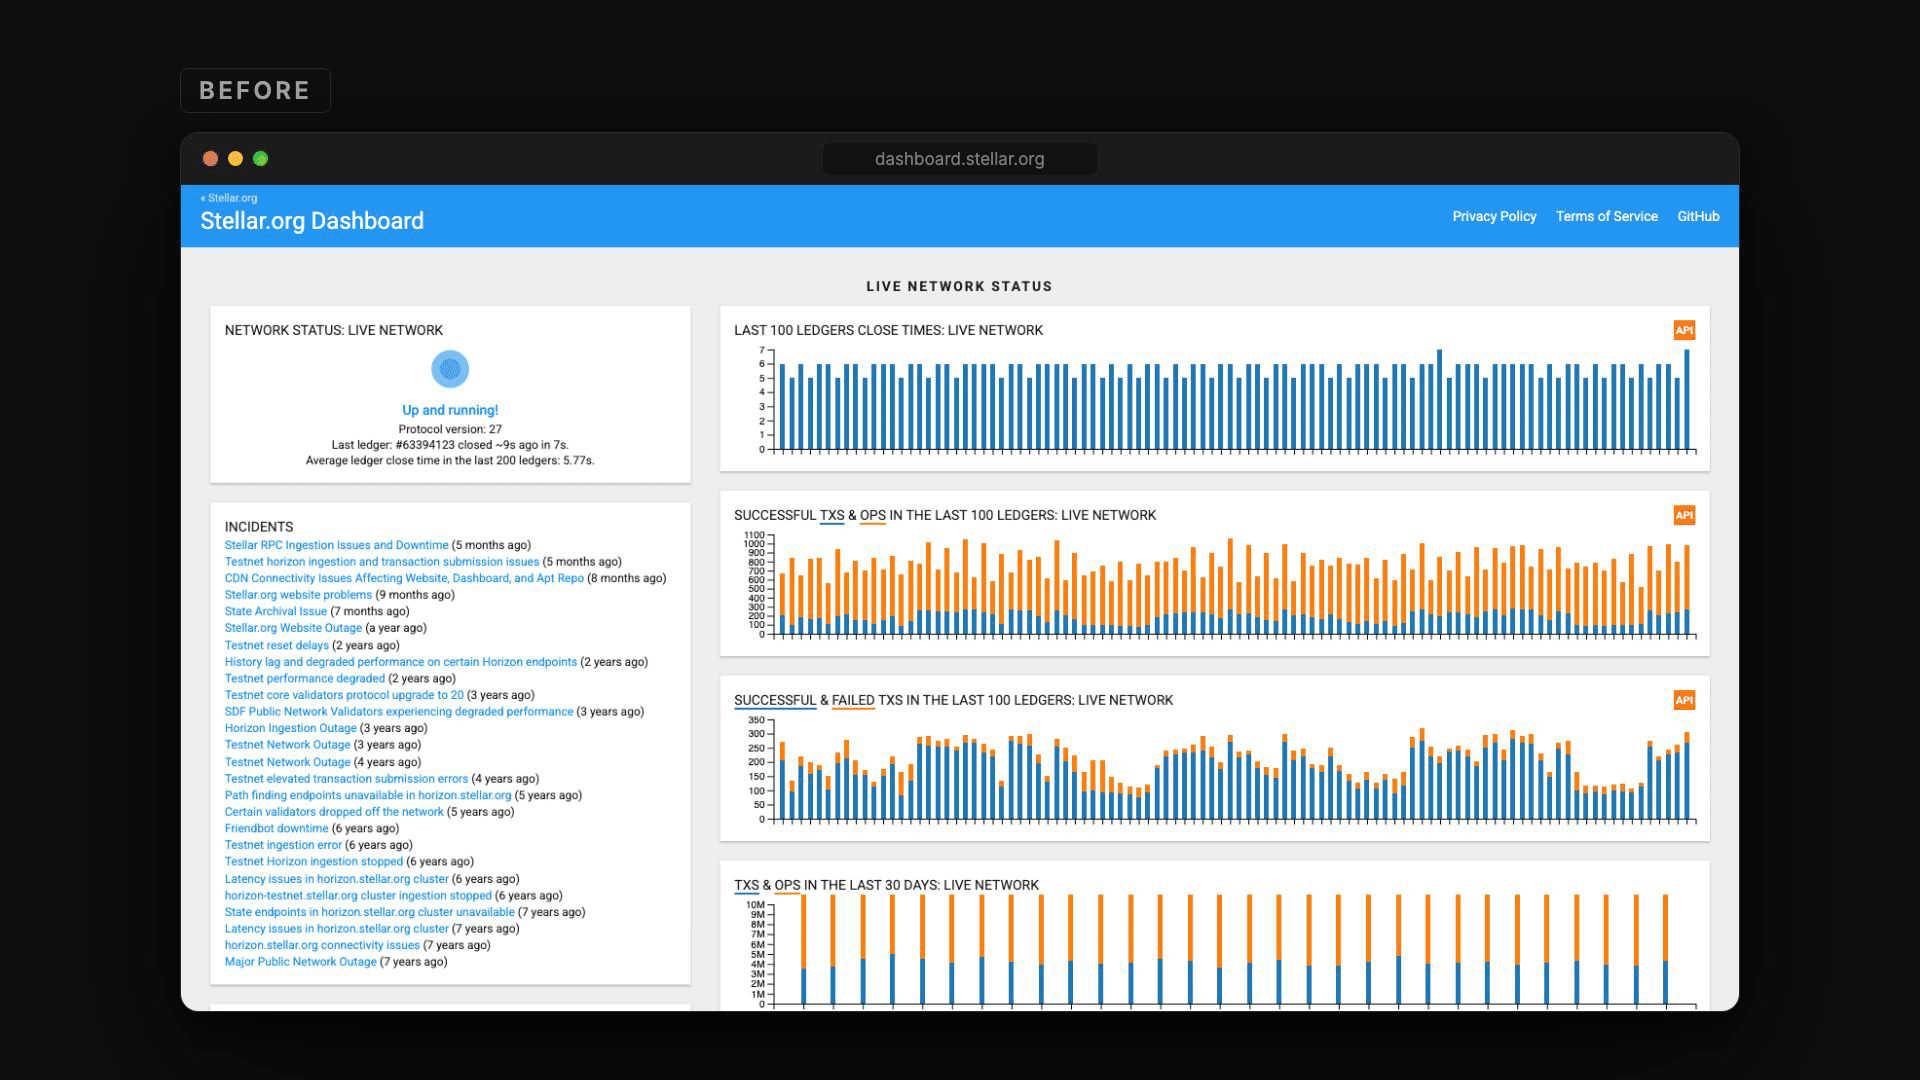Image resolution: width=1920 pixels, height=1080 pixels.
Task: Click the blue network status indicator circle
Action: tap(450, 369)
